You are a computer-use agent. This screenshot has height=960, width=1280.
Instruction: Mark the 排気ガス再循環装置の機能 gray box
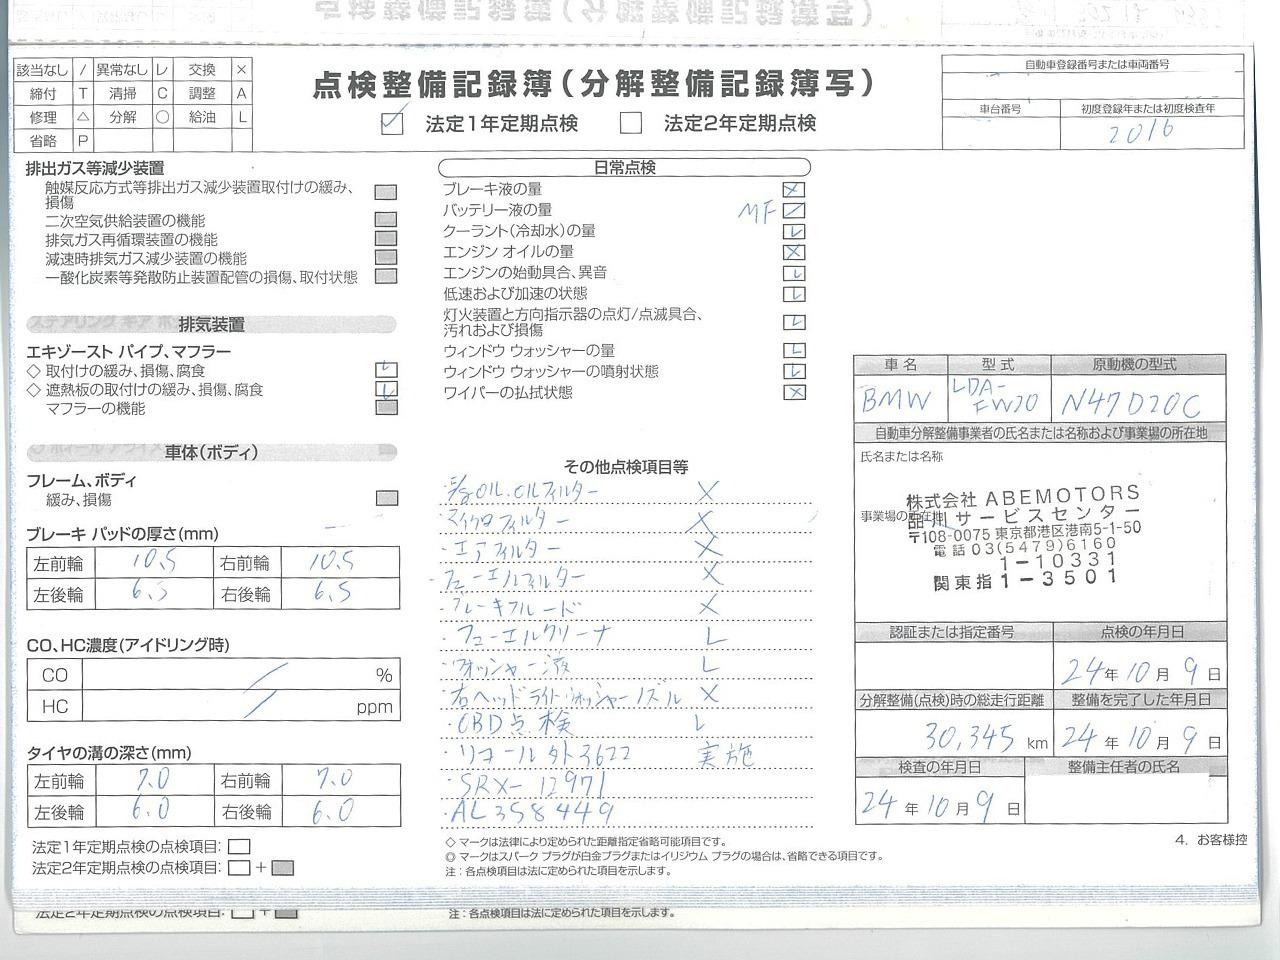click(385, 239)
